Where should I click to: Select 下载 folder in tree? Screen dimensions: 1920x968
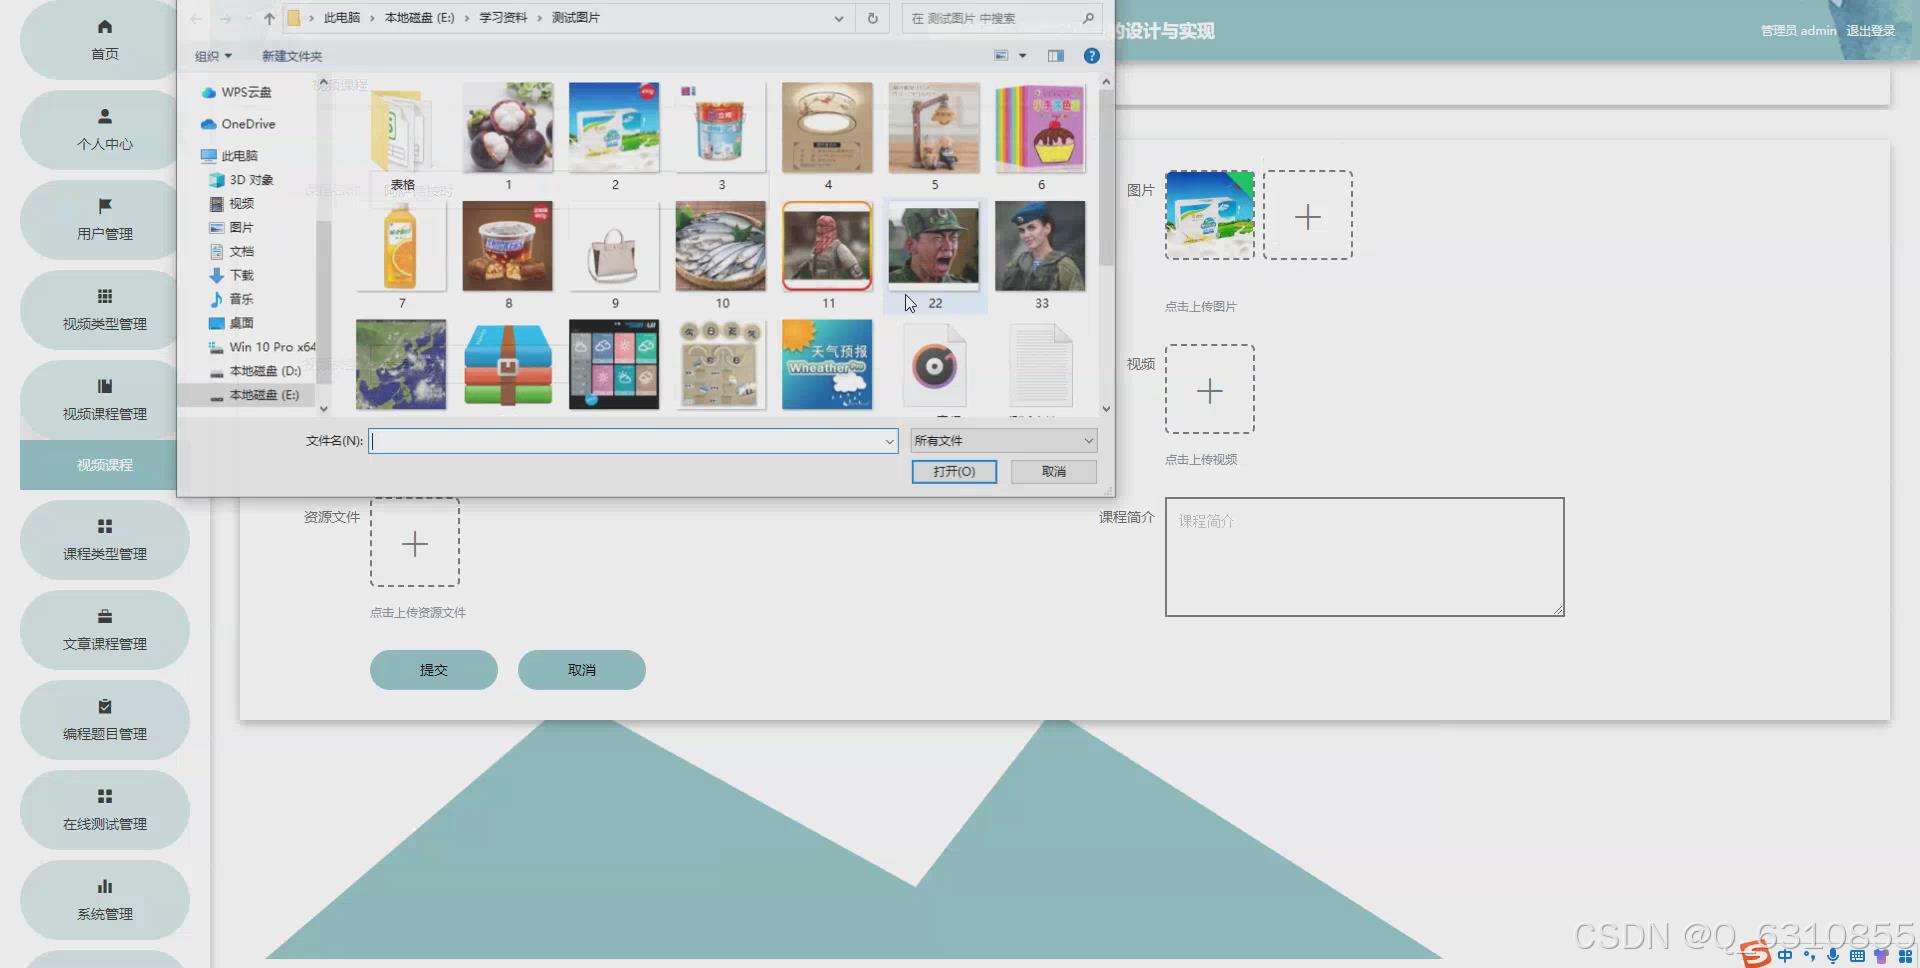click(x=231, y=275)
